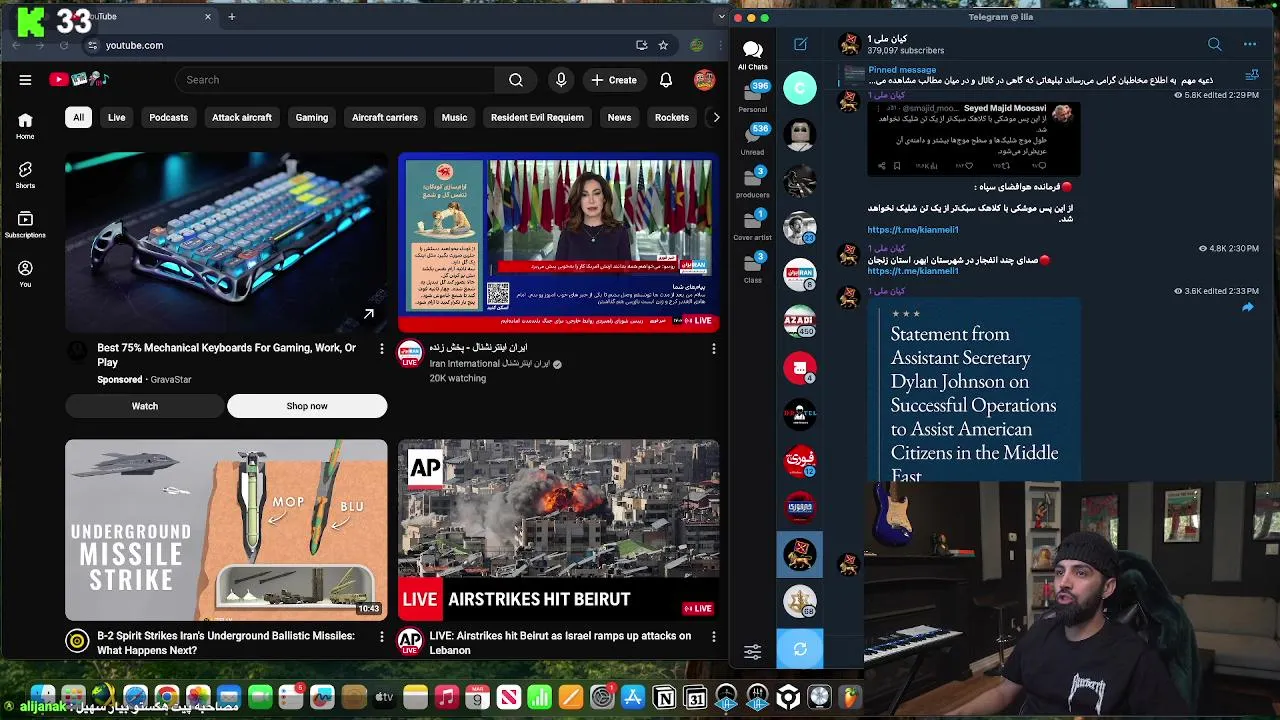Click Watch on the keyboard ad
1280x720 pixels.
tap(145, 406)
